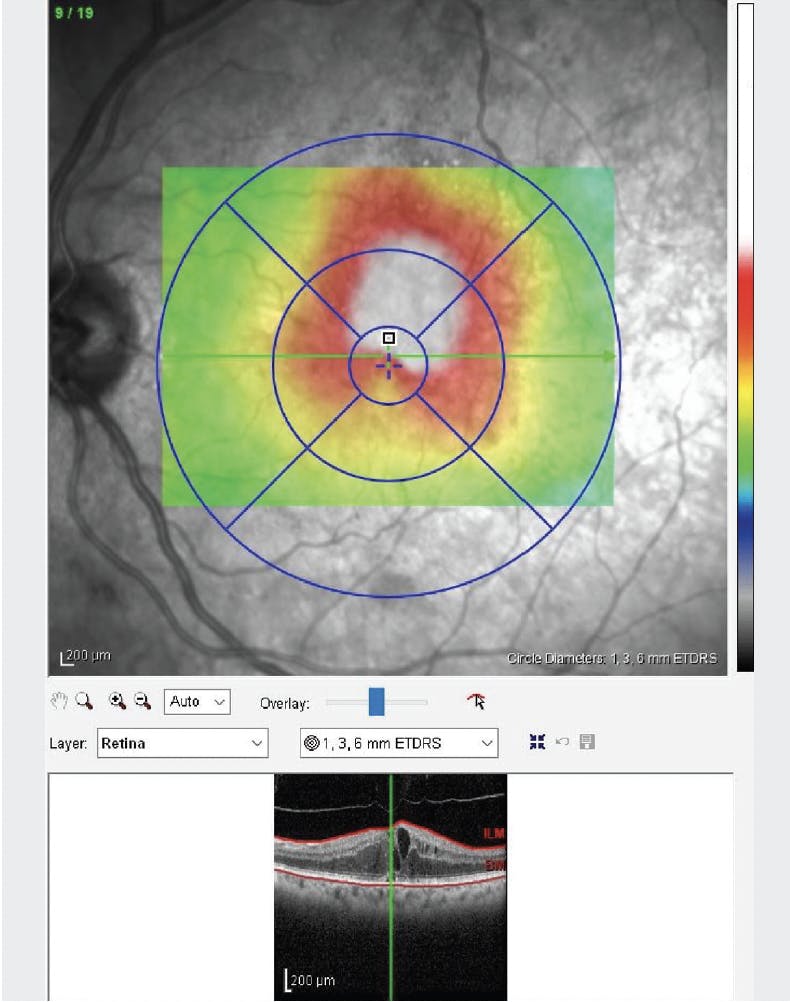Click the red ILM label in the B-scan
The image size is (790, 1002).
pos(493,833)
